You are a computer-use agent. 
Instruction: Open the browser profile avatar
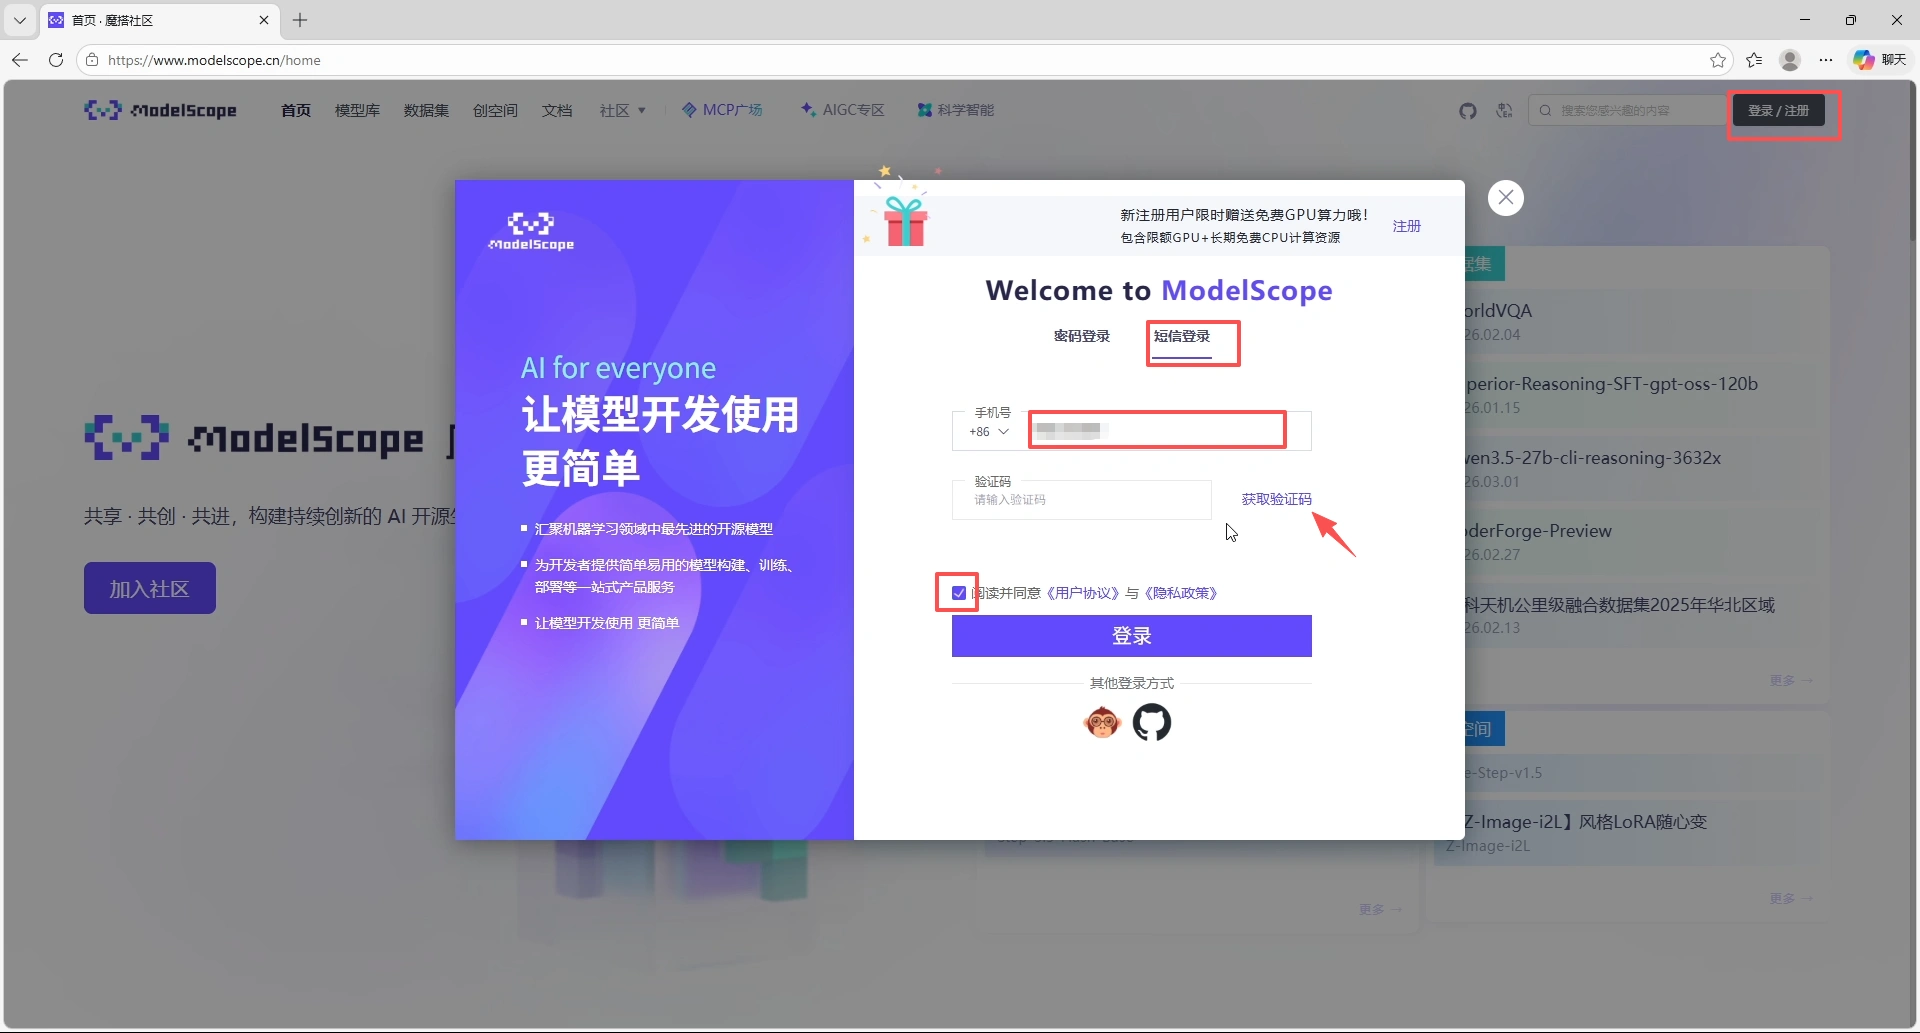point(1790,60)
